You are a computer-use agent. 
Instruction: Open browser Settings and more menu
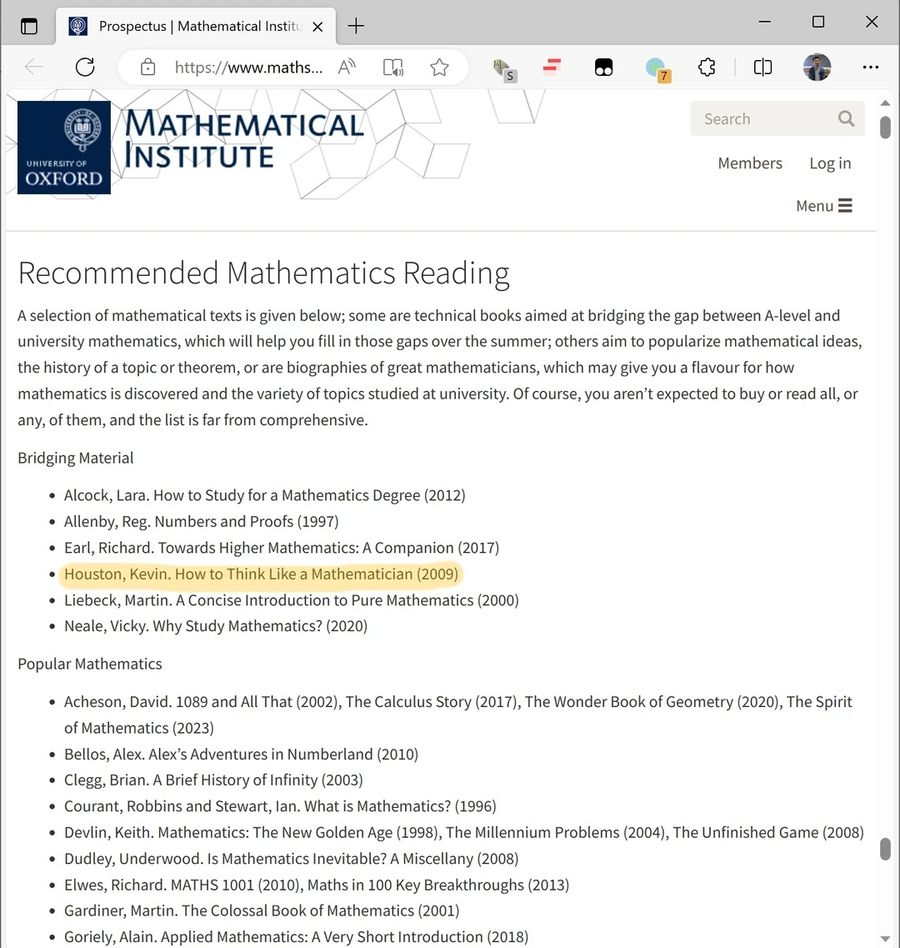[x=870, y=67]
